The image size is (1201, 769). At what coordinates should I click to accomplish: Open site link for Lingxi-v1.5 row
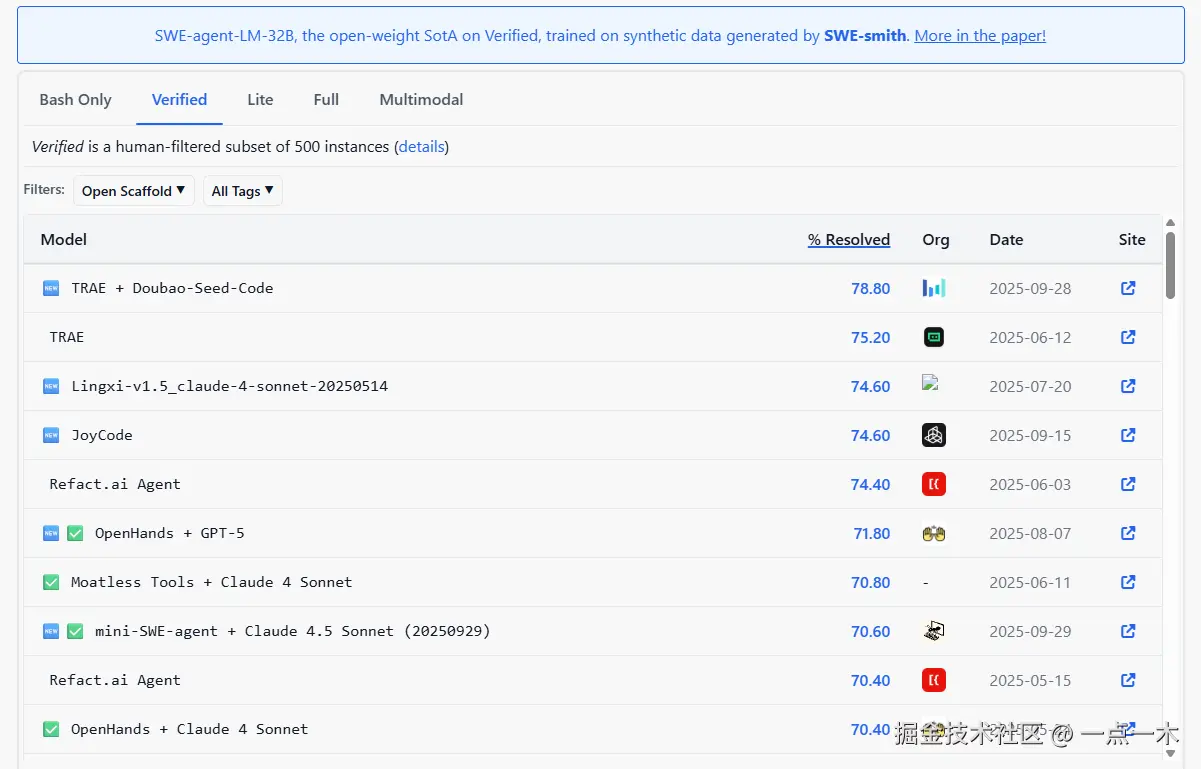[1128, 386]
